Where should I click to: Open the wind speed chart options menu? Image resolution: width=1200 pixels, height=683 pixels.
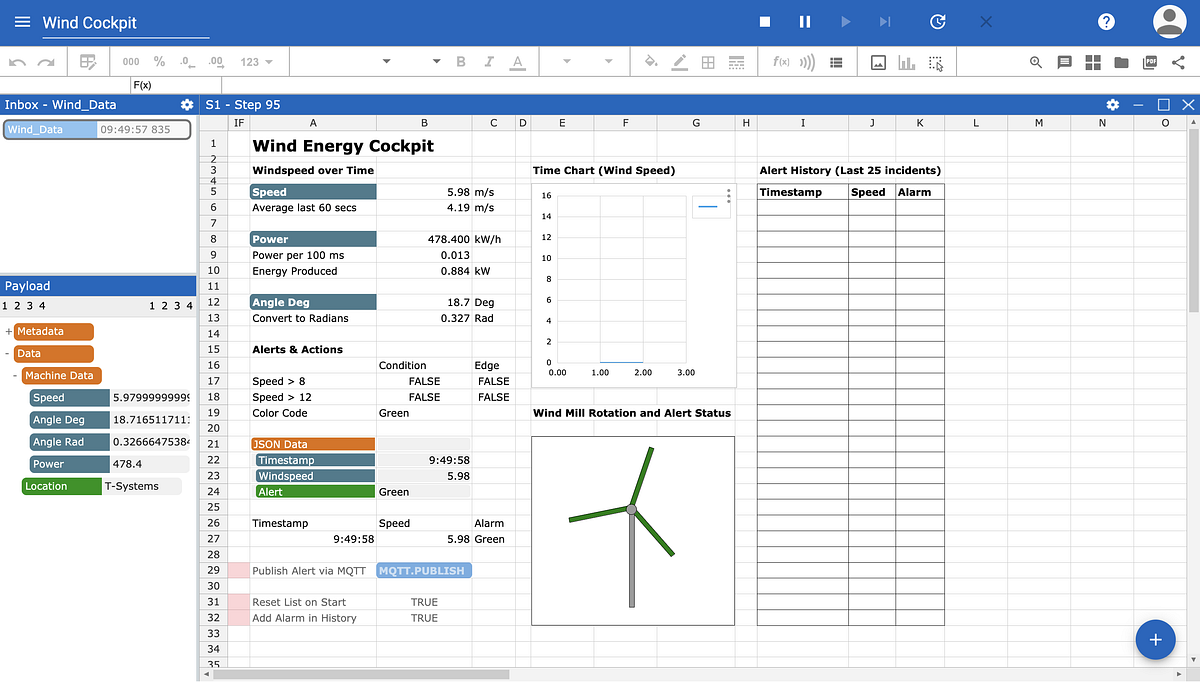point(729,195)
